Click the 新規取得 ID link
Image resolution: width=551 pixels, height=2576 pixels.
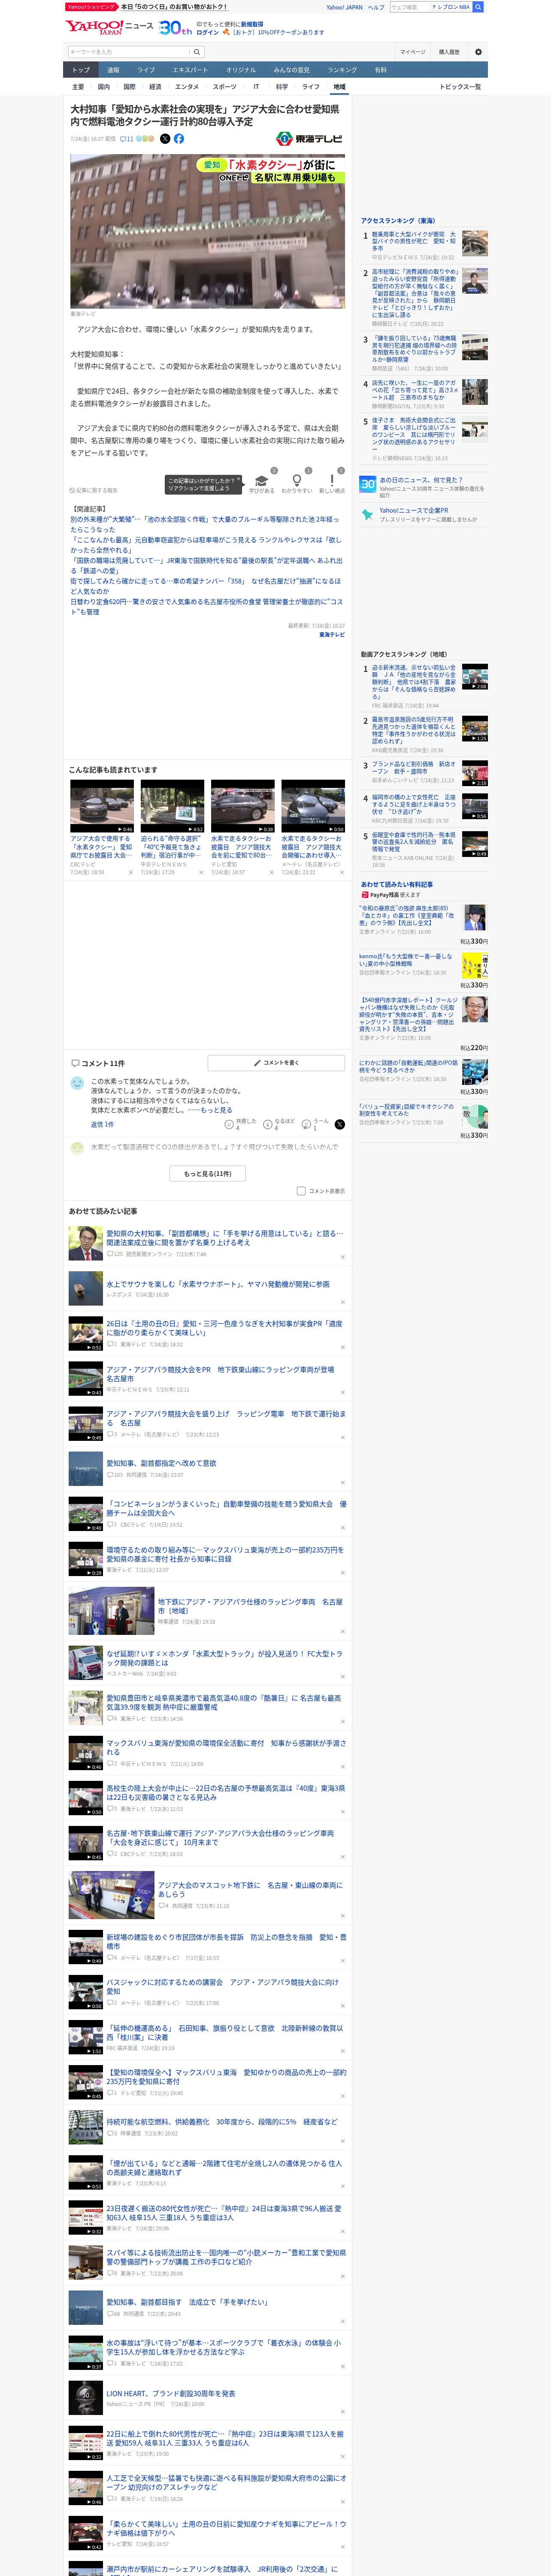coord(252,24)
